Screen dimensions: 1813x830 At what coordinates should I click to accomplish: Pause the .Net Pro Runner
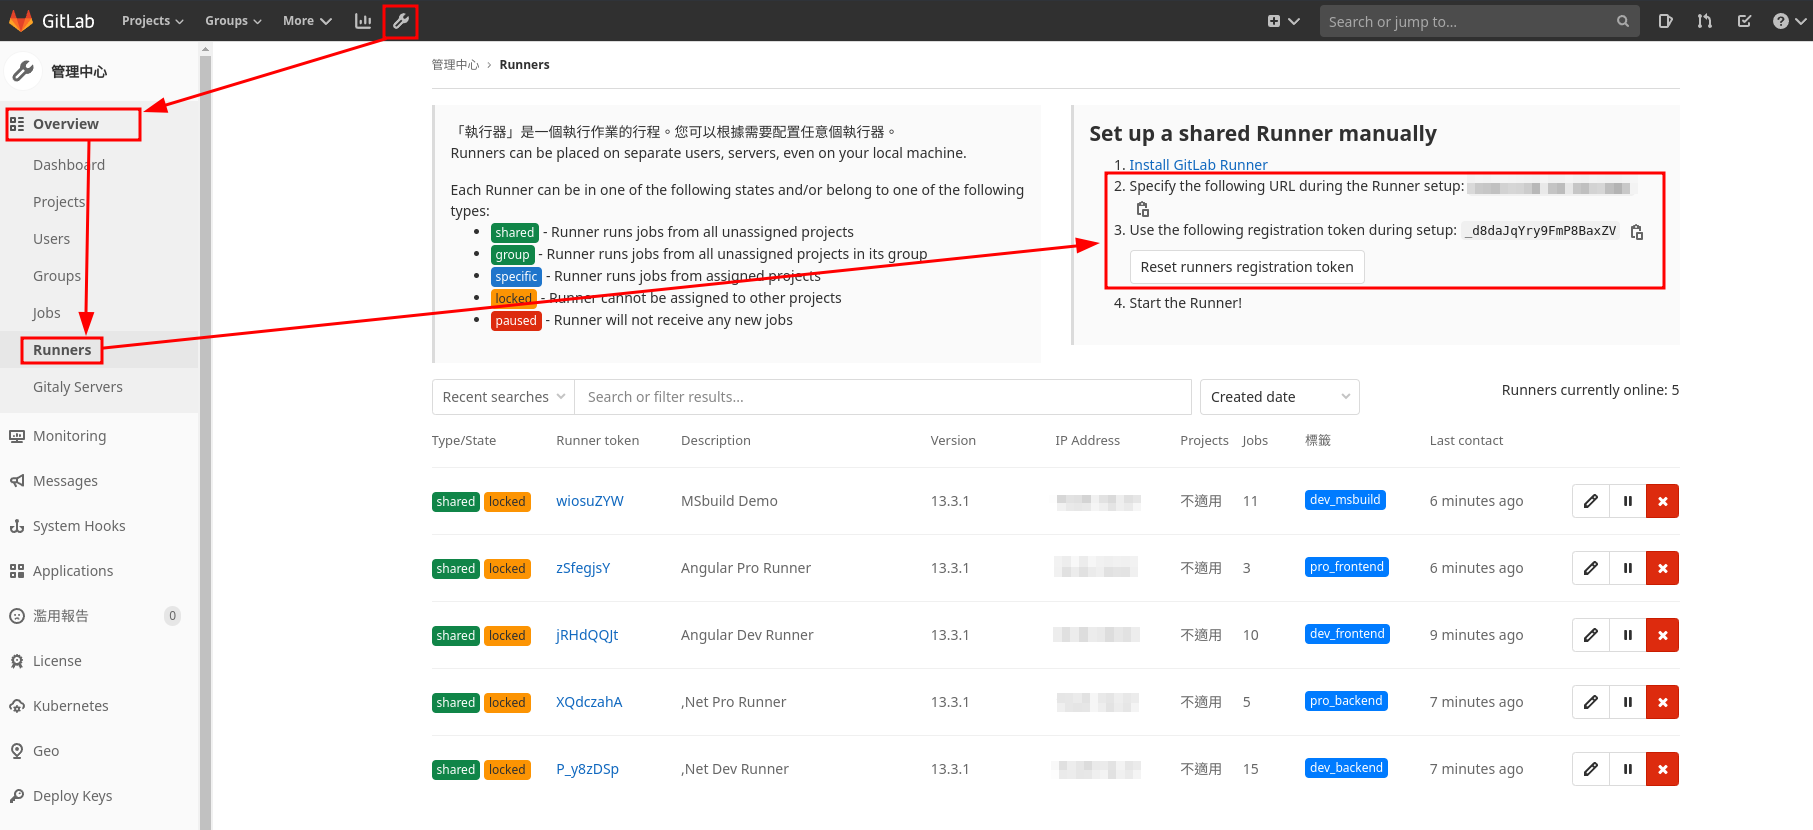1628,702
